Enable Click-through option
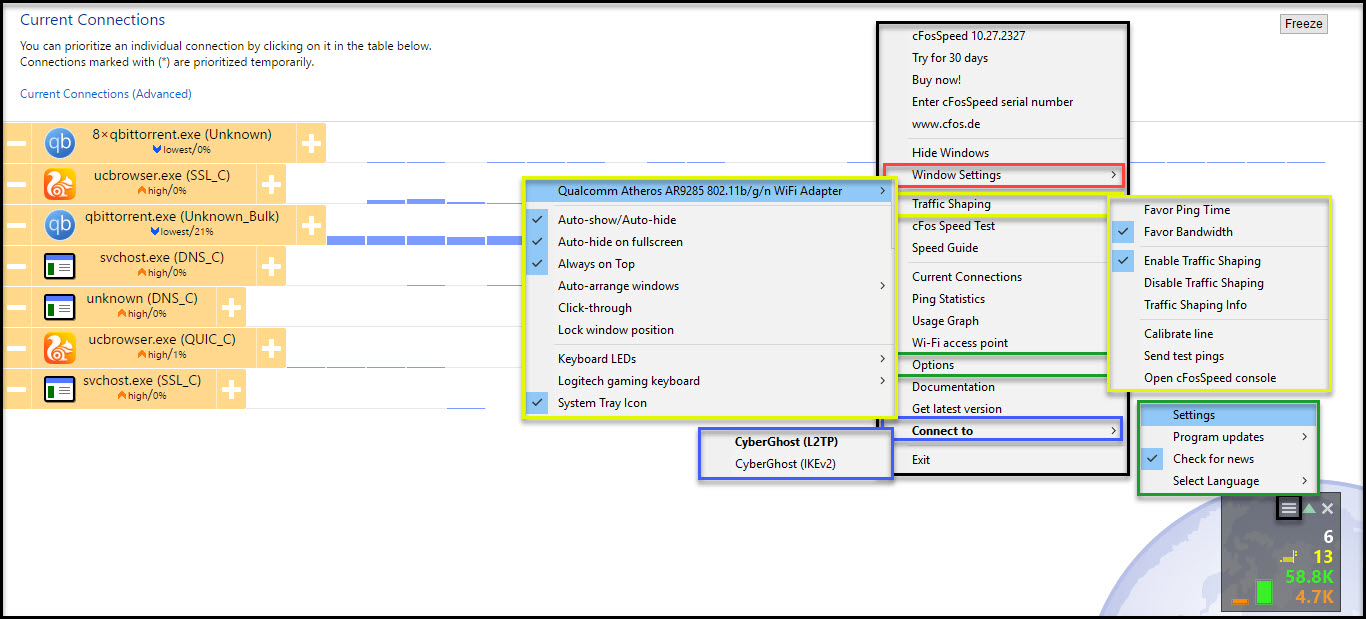 708,308
